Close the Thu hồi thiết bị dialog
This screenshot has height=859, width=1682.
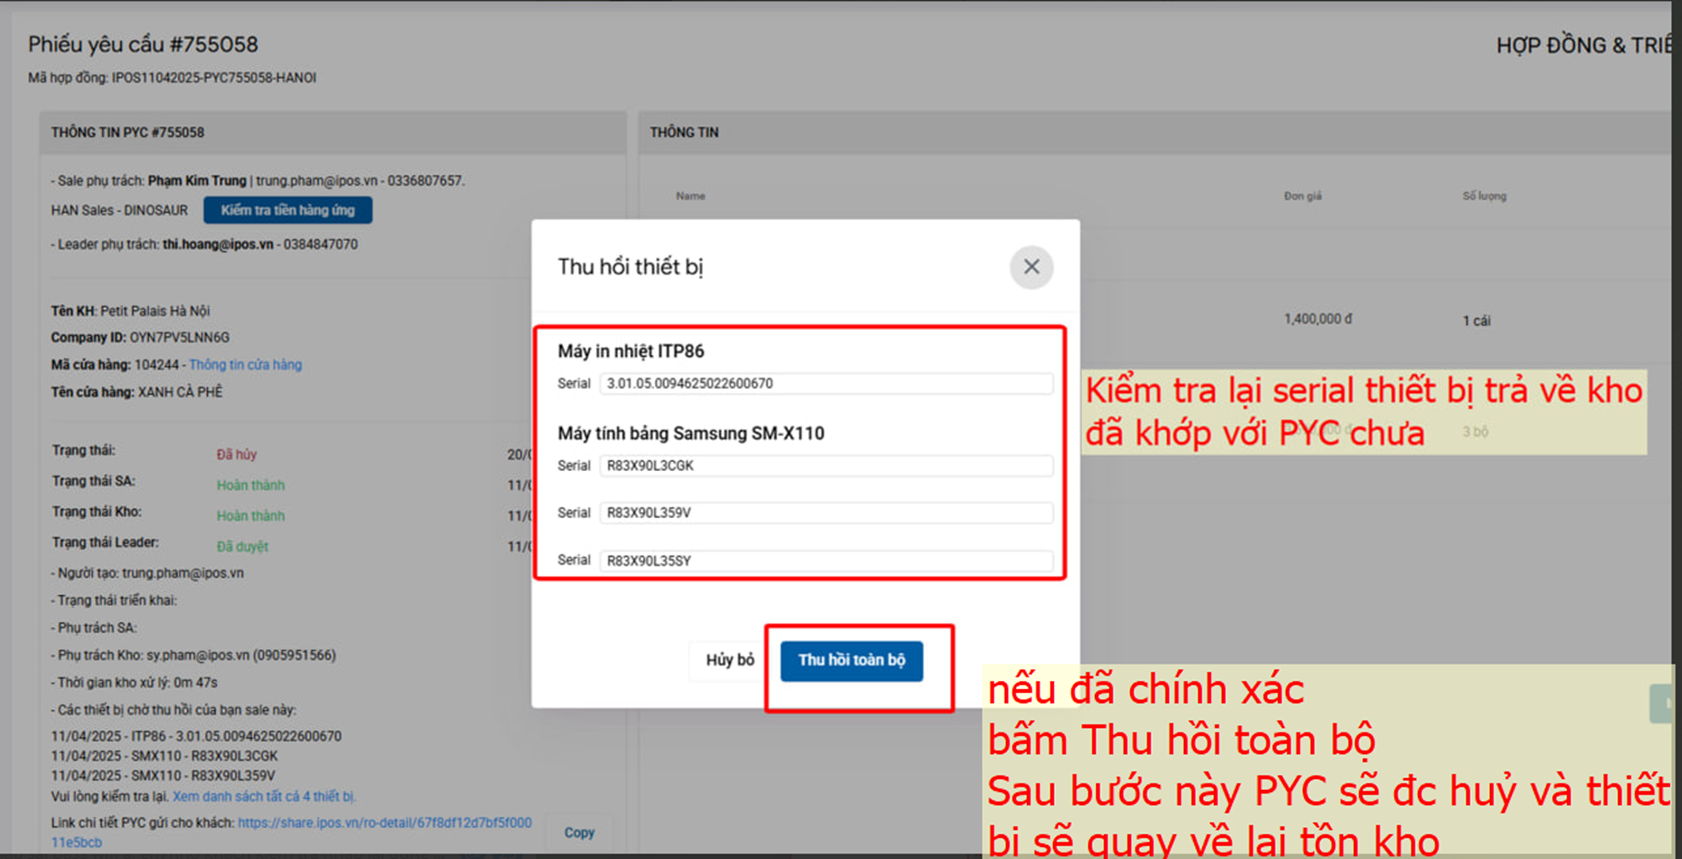click(x=1031, y=267)
